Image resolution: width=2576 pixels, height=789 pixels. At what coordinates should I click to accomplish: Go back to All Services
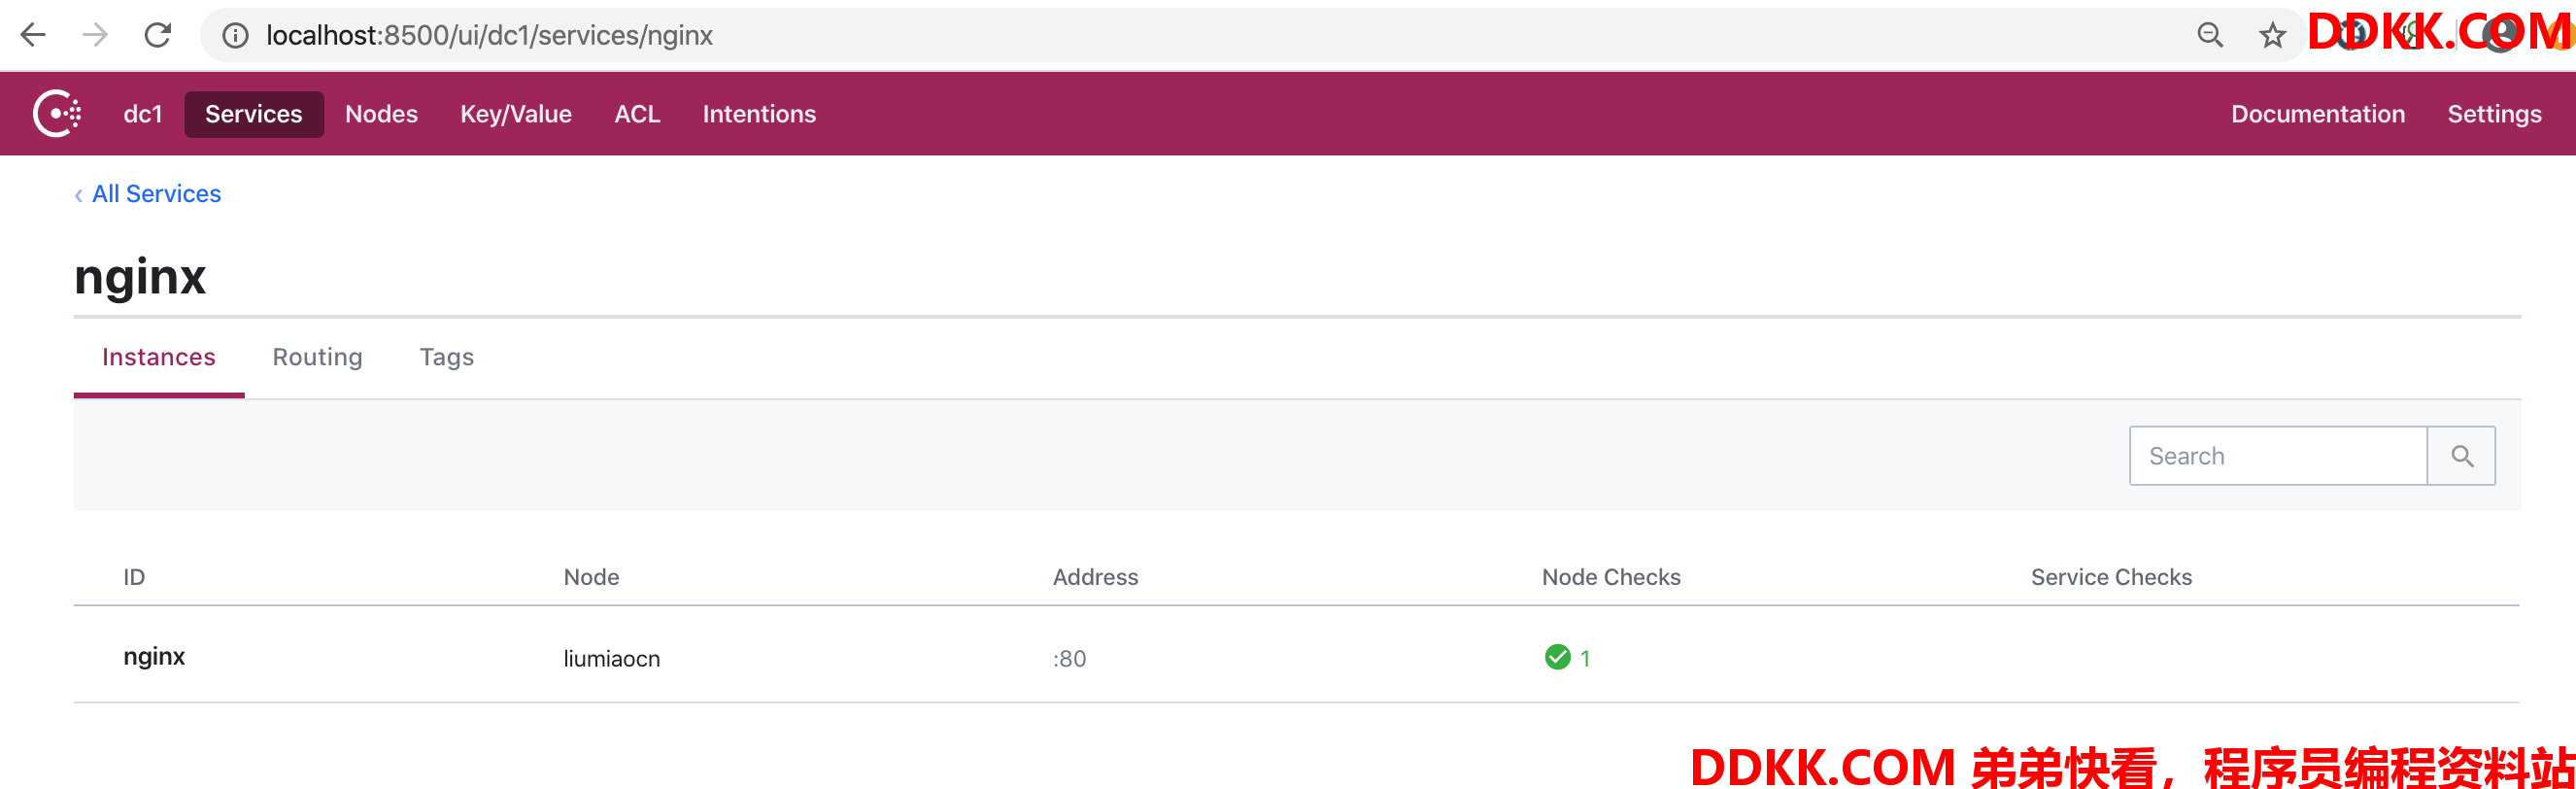(x=156, y=194)
